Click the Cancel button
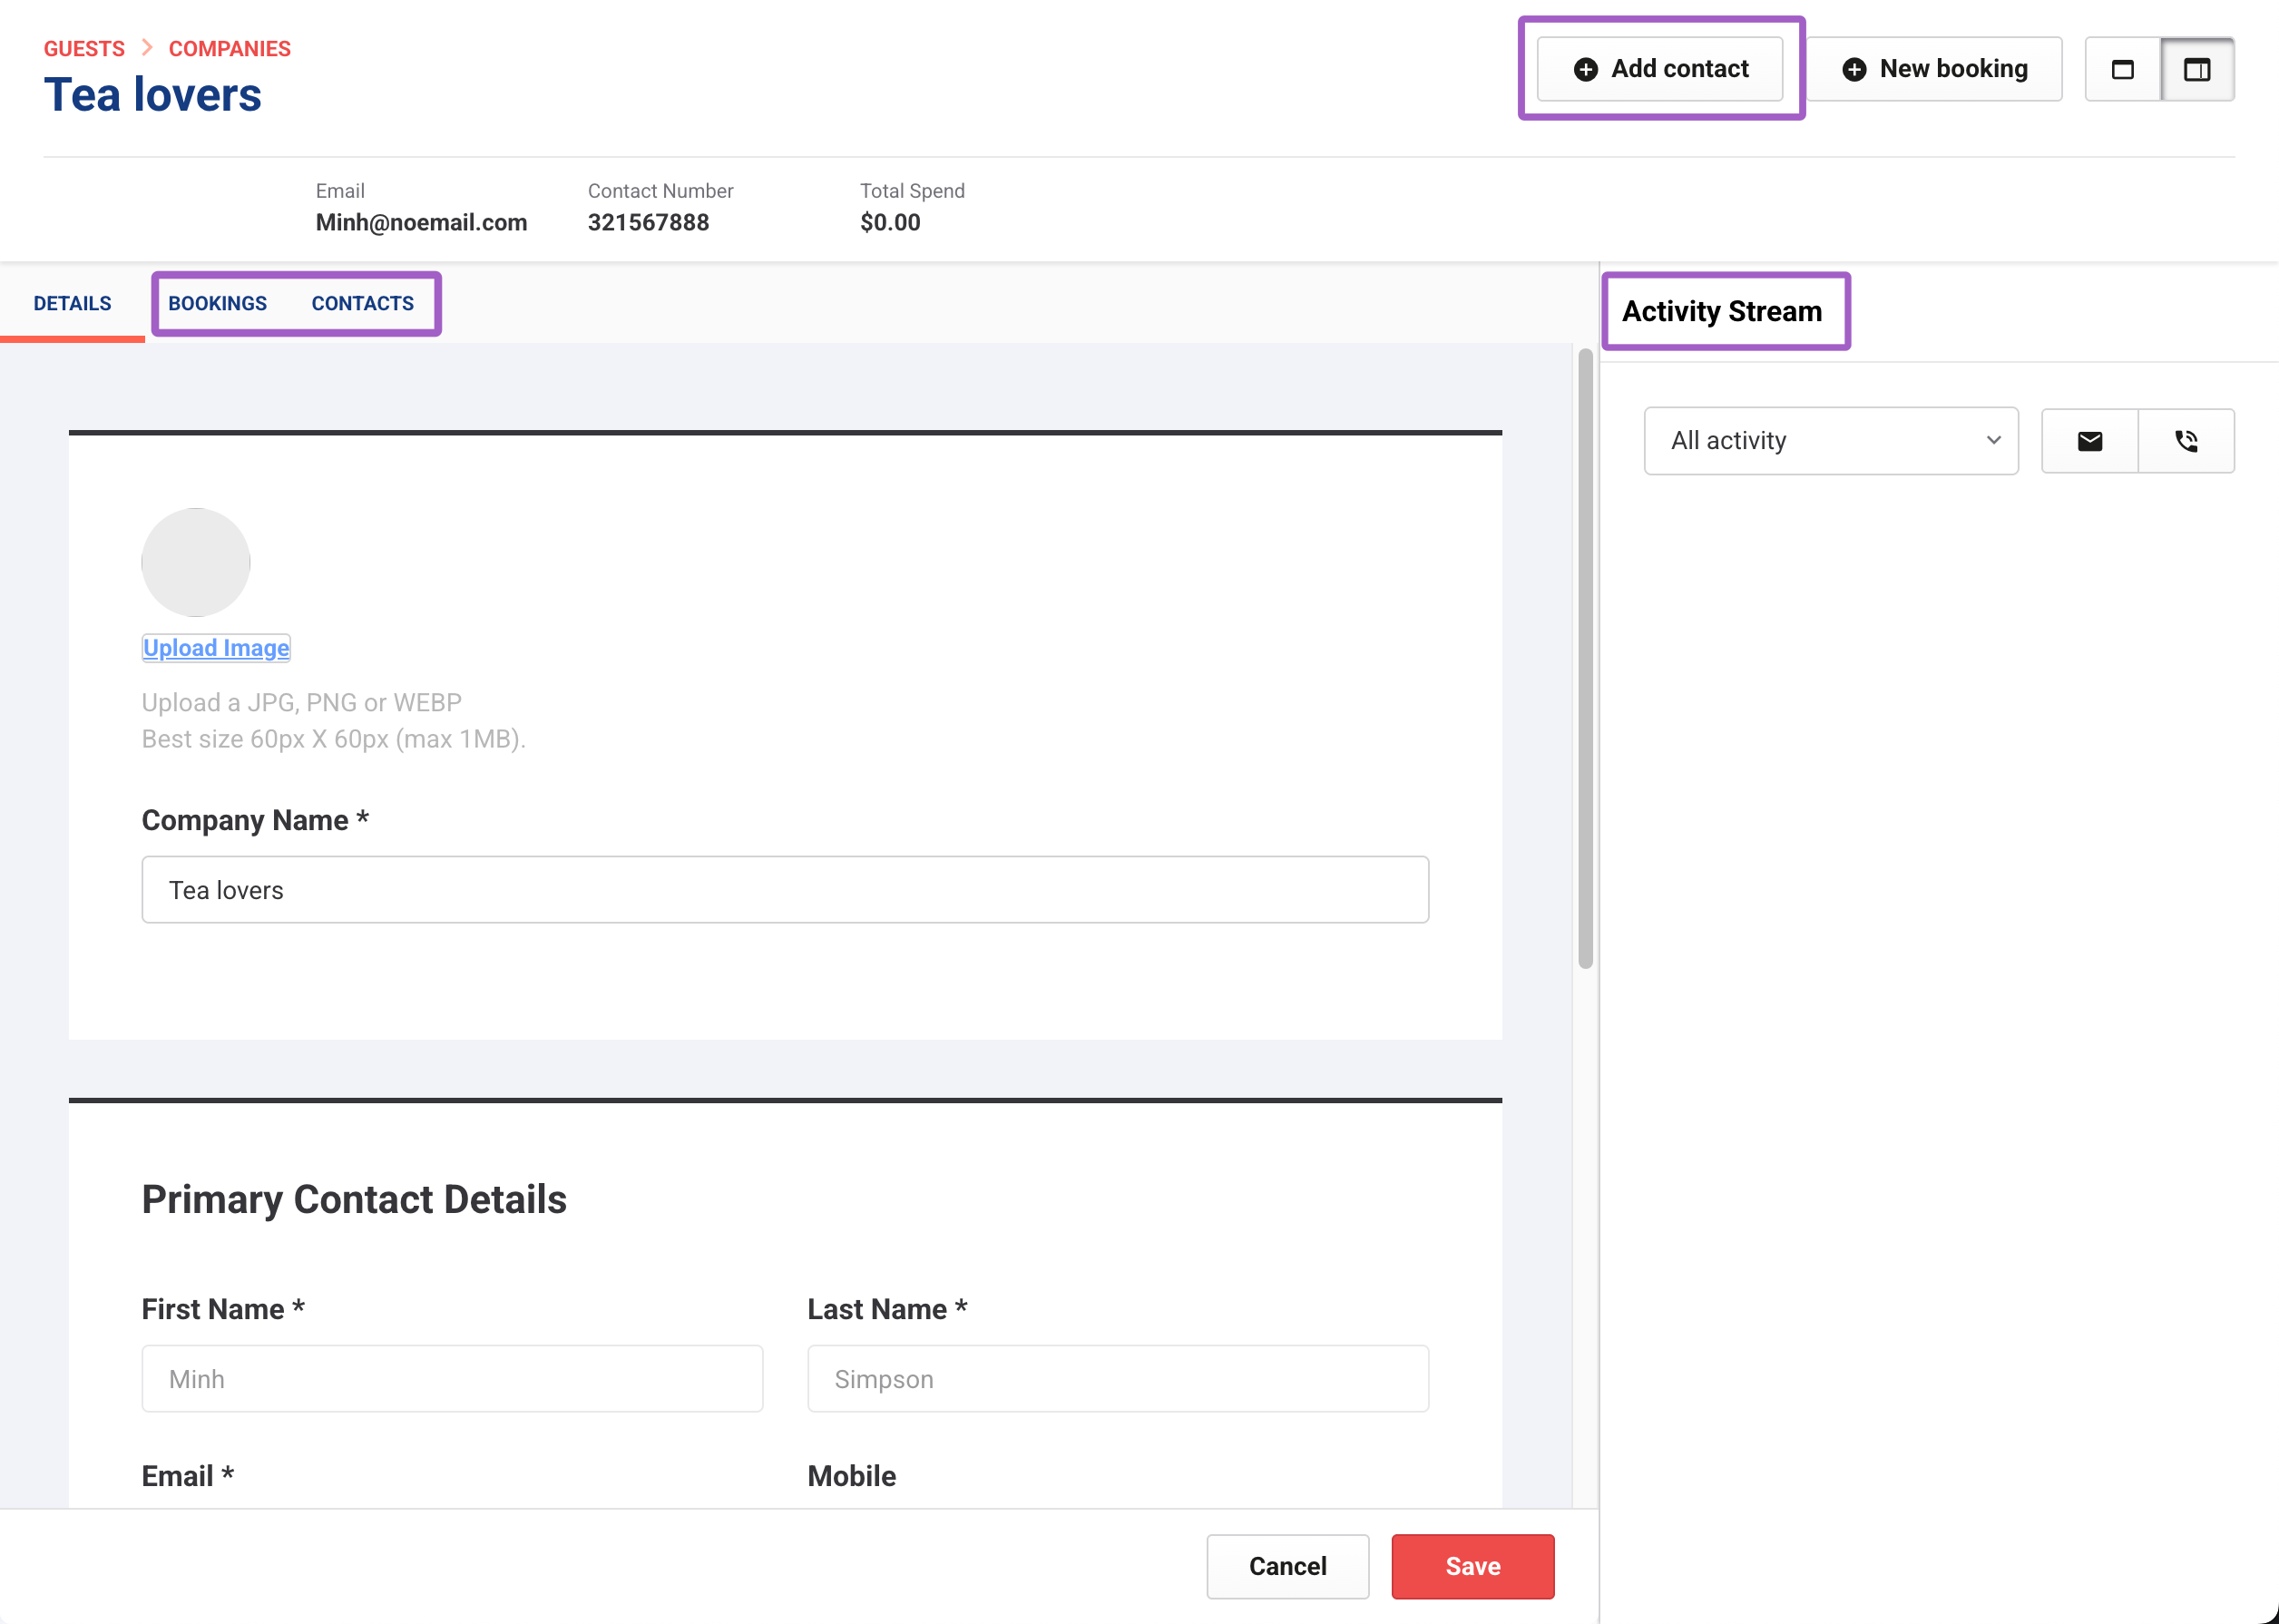The image size is (2279, 1624). (1287, 1566)
